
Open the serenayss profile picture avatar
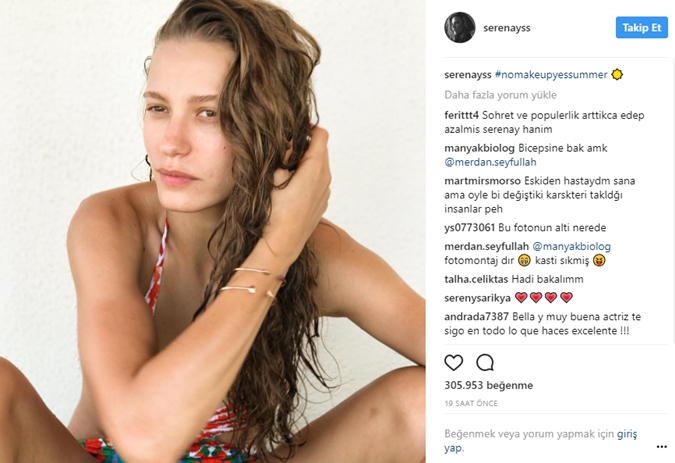(x=460, y=28)
